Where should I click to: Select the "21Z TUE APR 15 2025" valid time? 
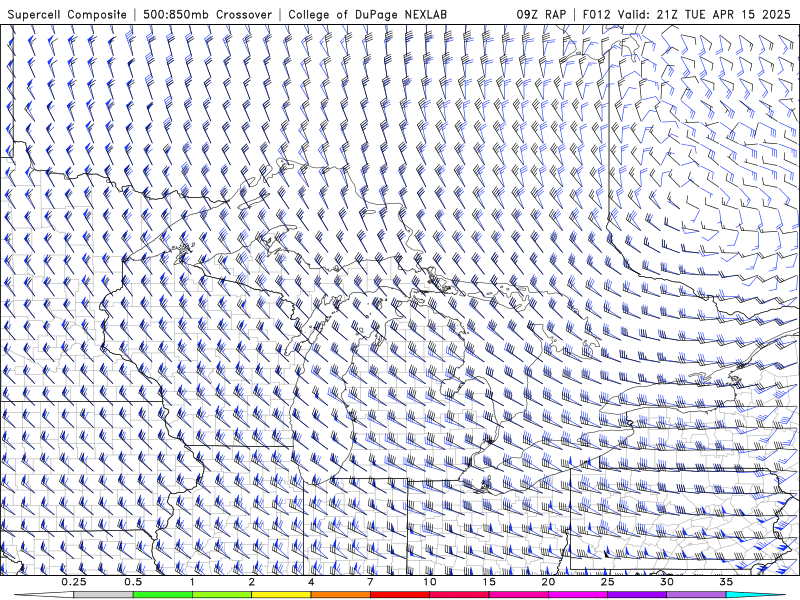pos(724,15)
